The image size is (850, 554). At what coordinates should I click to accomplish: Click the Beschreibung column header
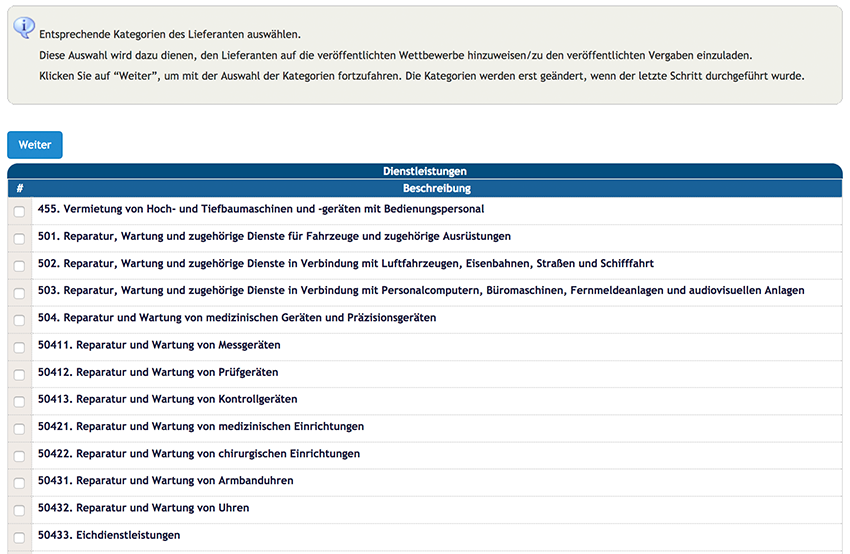[x=437, y=188]
